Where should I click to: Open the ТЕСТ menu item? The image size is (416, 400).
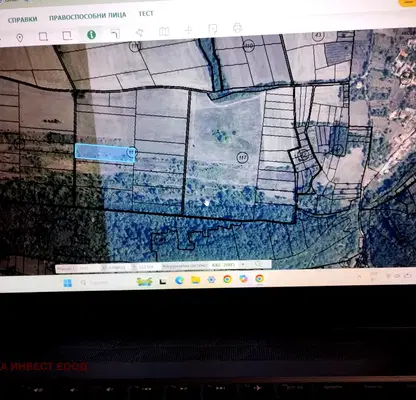(146, 13)
